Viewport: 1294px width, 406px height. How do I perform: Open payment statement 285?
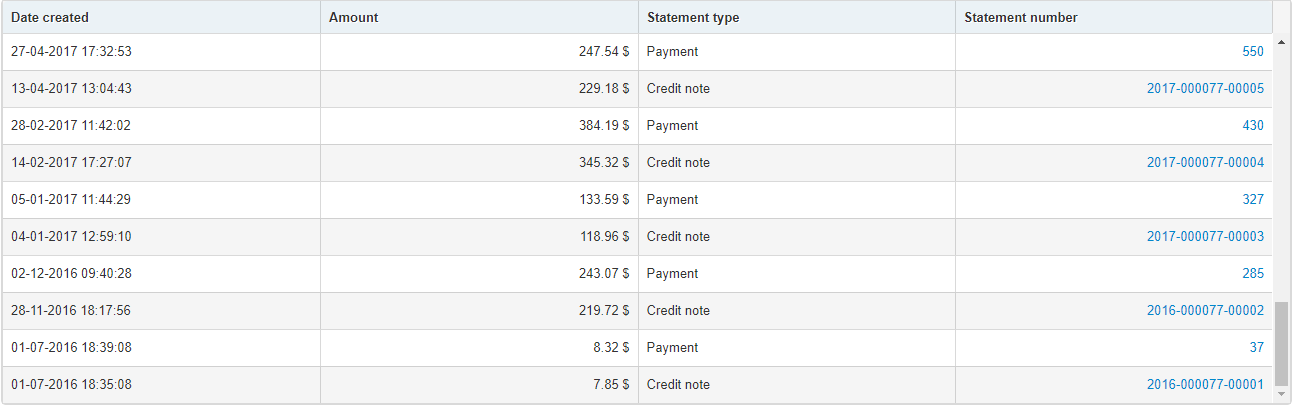click(x=1252, y=274)
